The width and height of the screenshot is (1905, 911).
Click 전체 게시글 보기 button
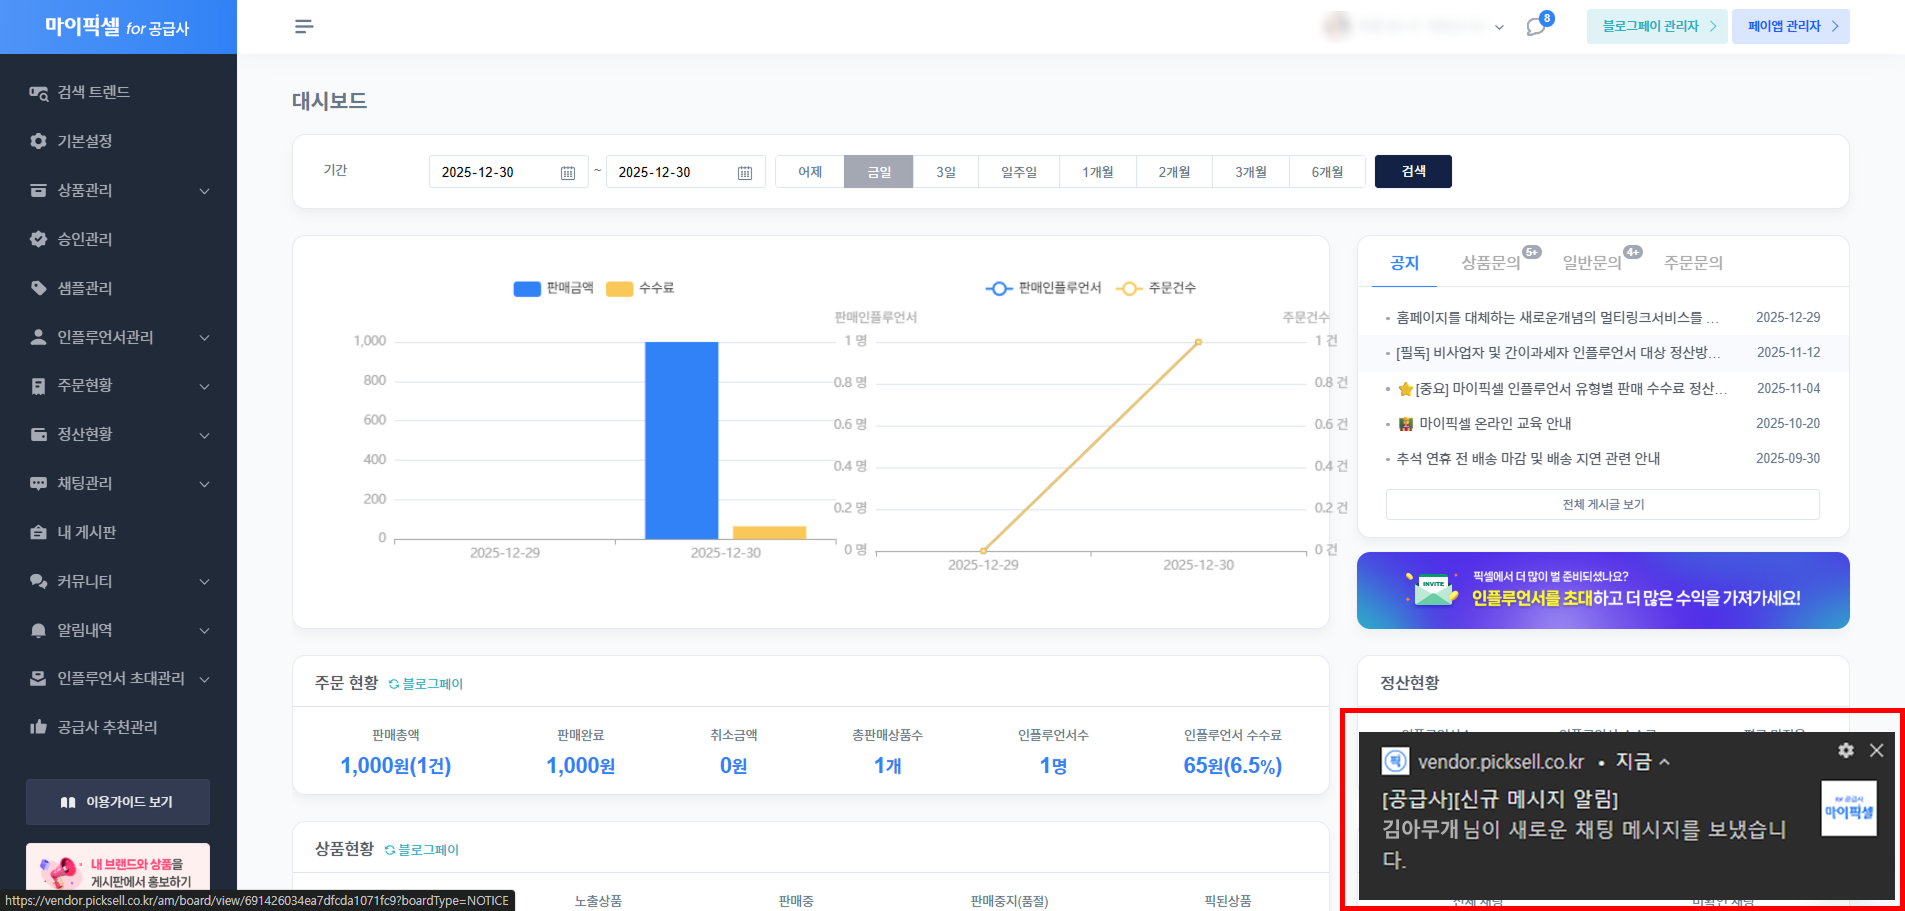coord(1602,505)
